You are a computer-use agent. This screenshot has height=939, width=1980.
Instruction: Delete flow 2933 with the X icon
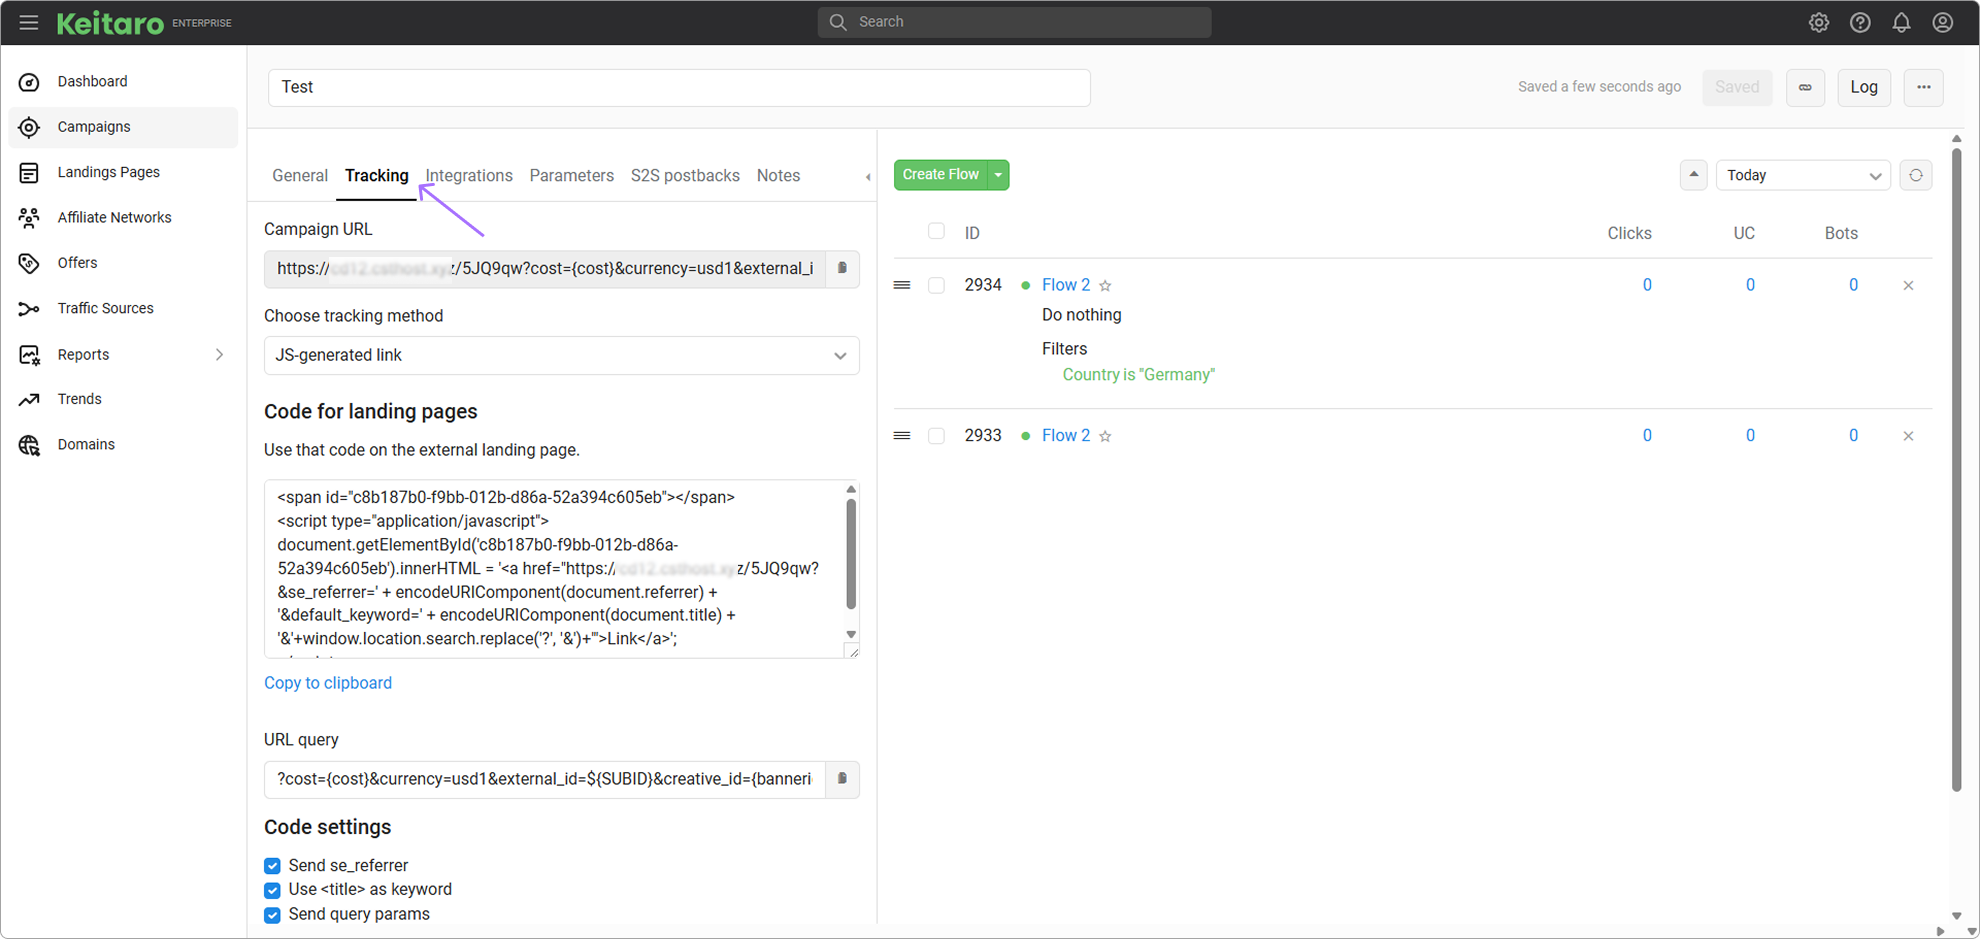pos(1908,436)
